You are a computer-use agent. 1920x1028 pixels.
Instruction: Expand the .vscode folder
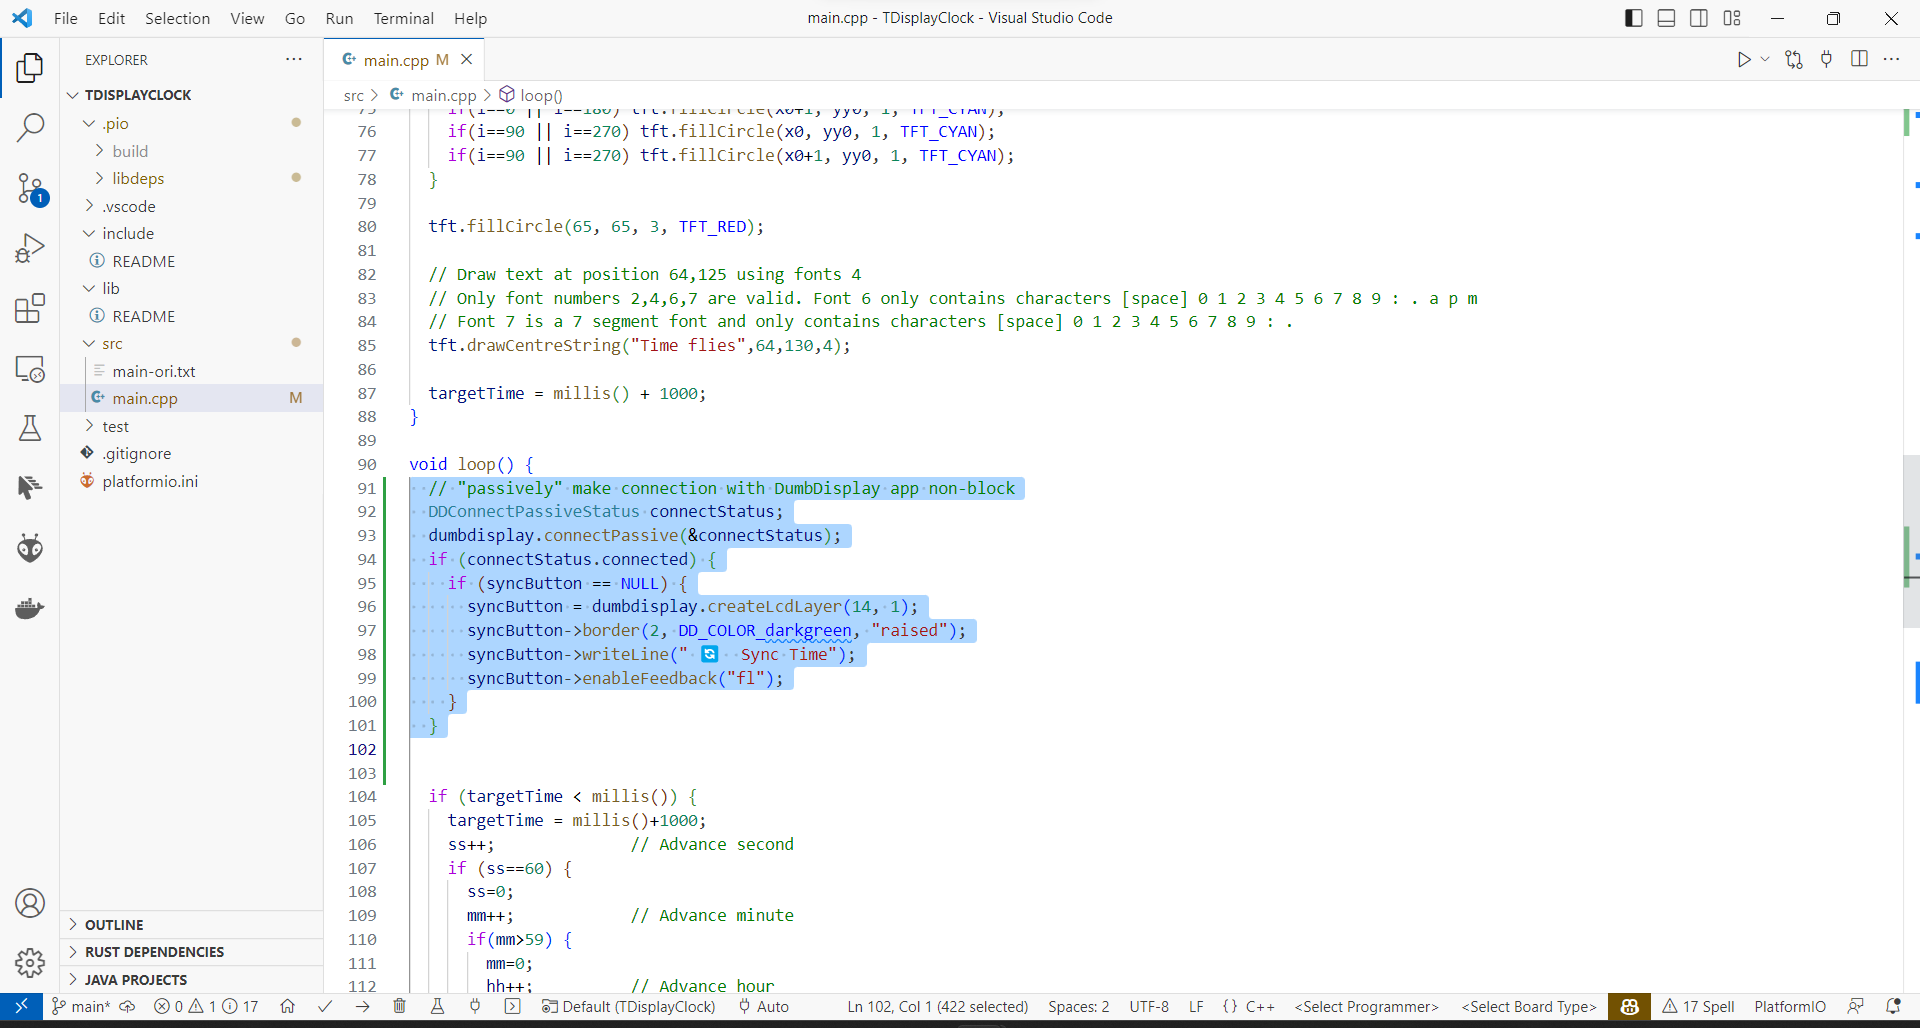129,206
